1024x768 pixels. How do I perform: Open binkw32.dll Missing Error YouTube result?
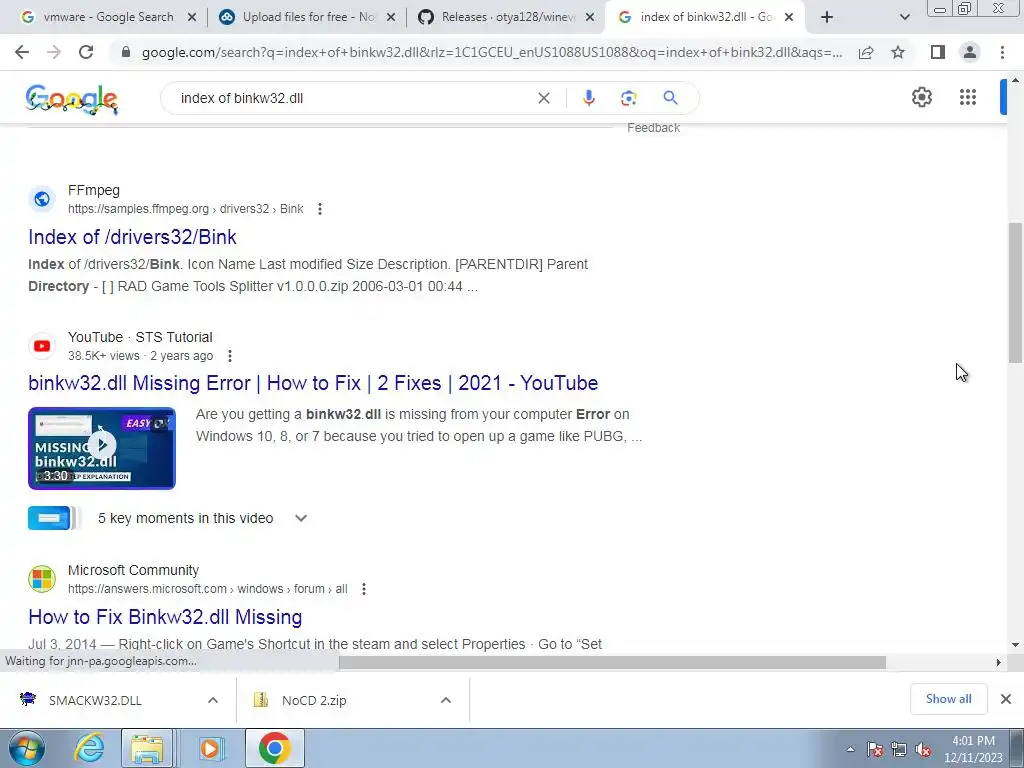(x=313, y=383)
